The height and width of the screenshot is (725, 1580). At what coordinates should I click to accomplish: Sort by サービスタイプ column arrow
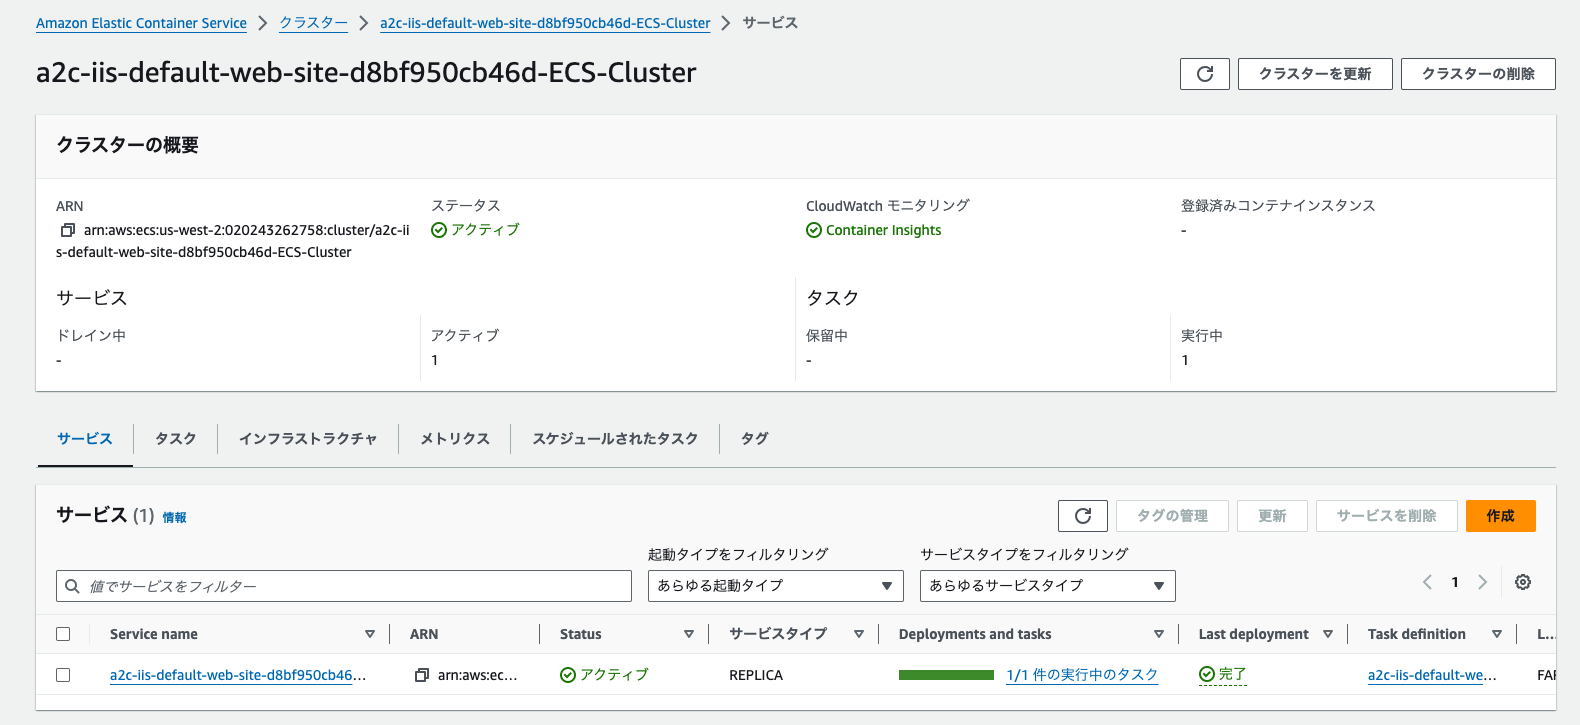click(859, 634)
